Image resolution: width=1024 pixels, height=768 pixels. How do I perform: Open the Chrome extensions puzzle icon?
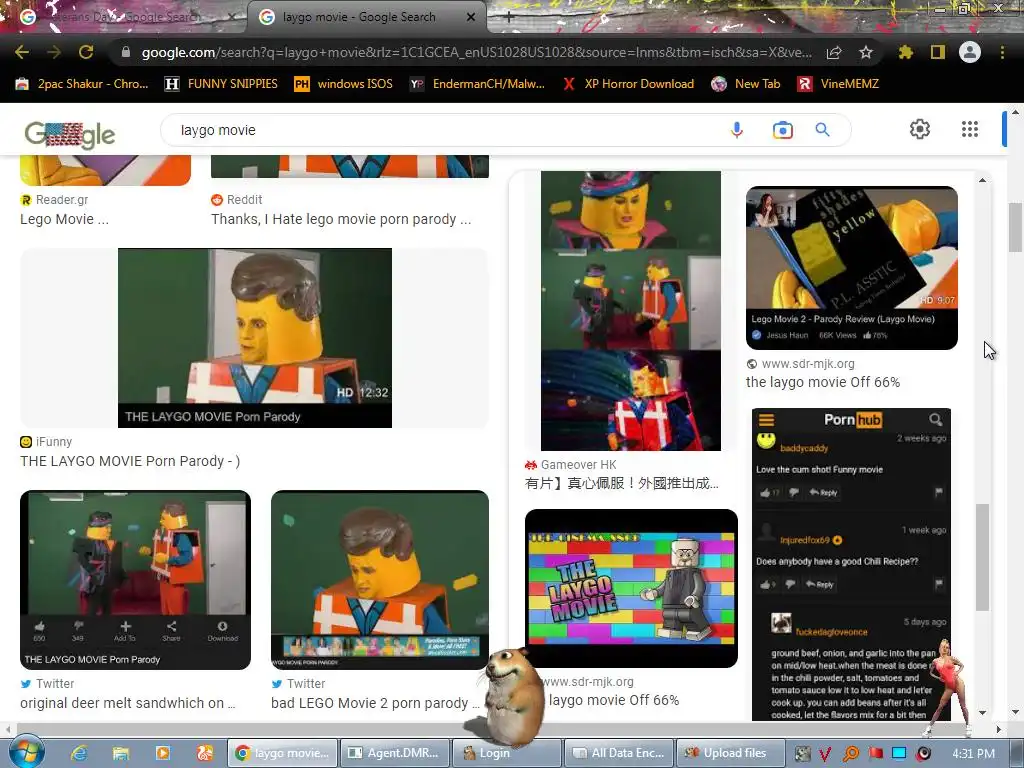pyautogui.click(x=905, y=52)
